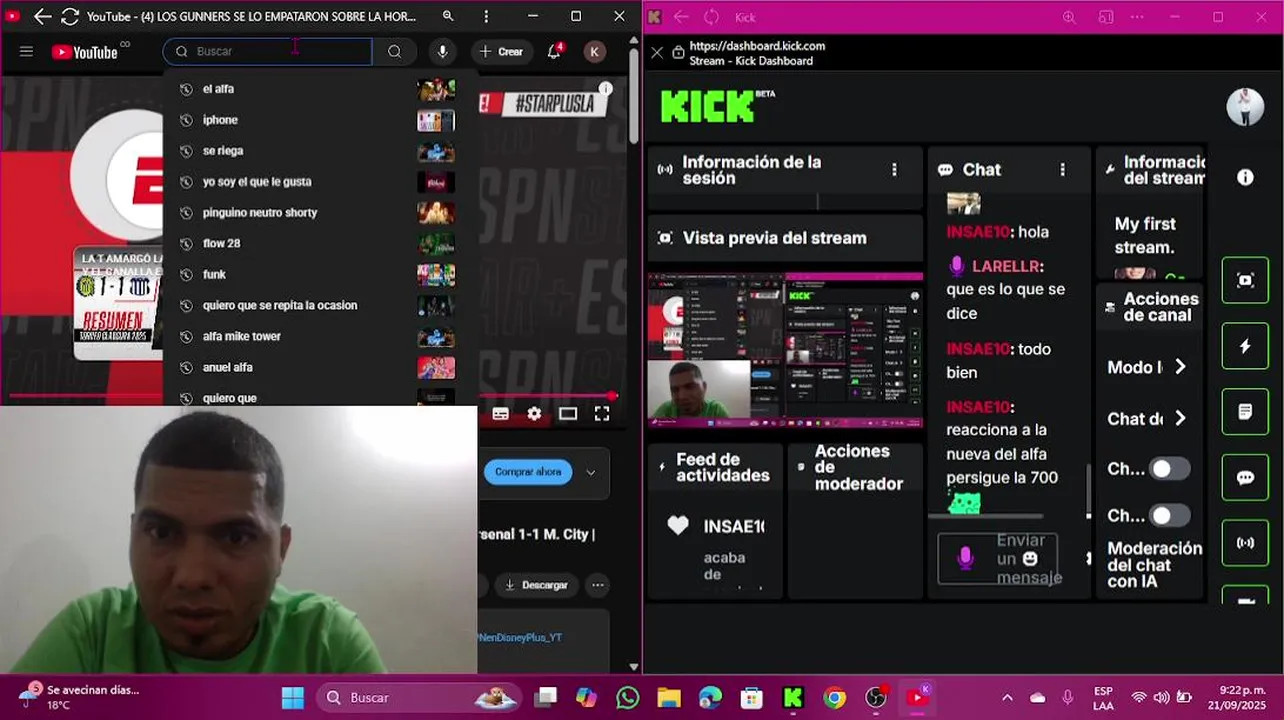Click the YouTube search magnifier button

(394, 52)
